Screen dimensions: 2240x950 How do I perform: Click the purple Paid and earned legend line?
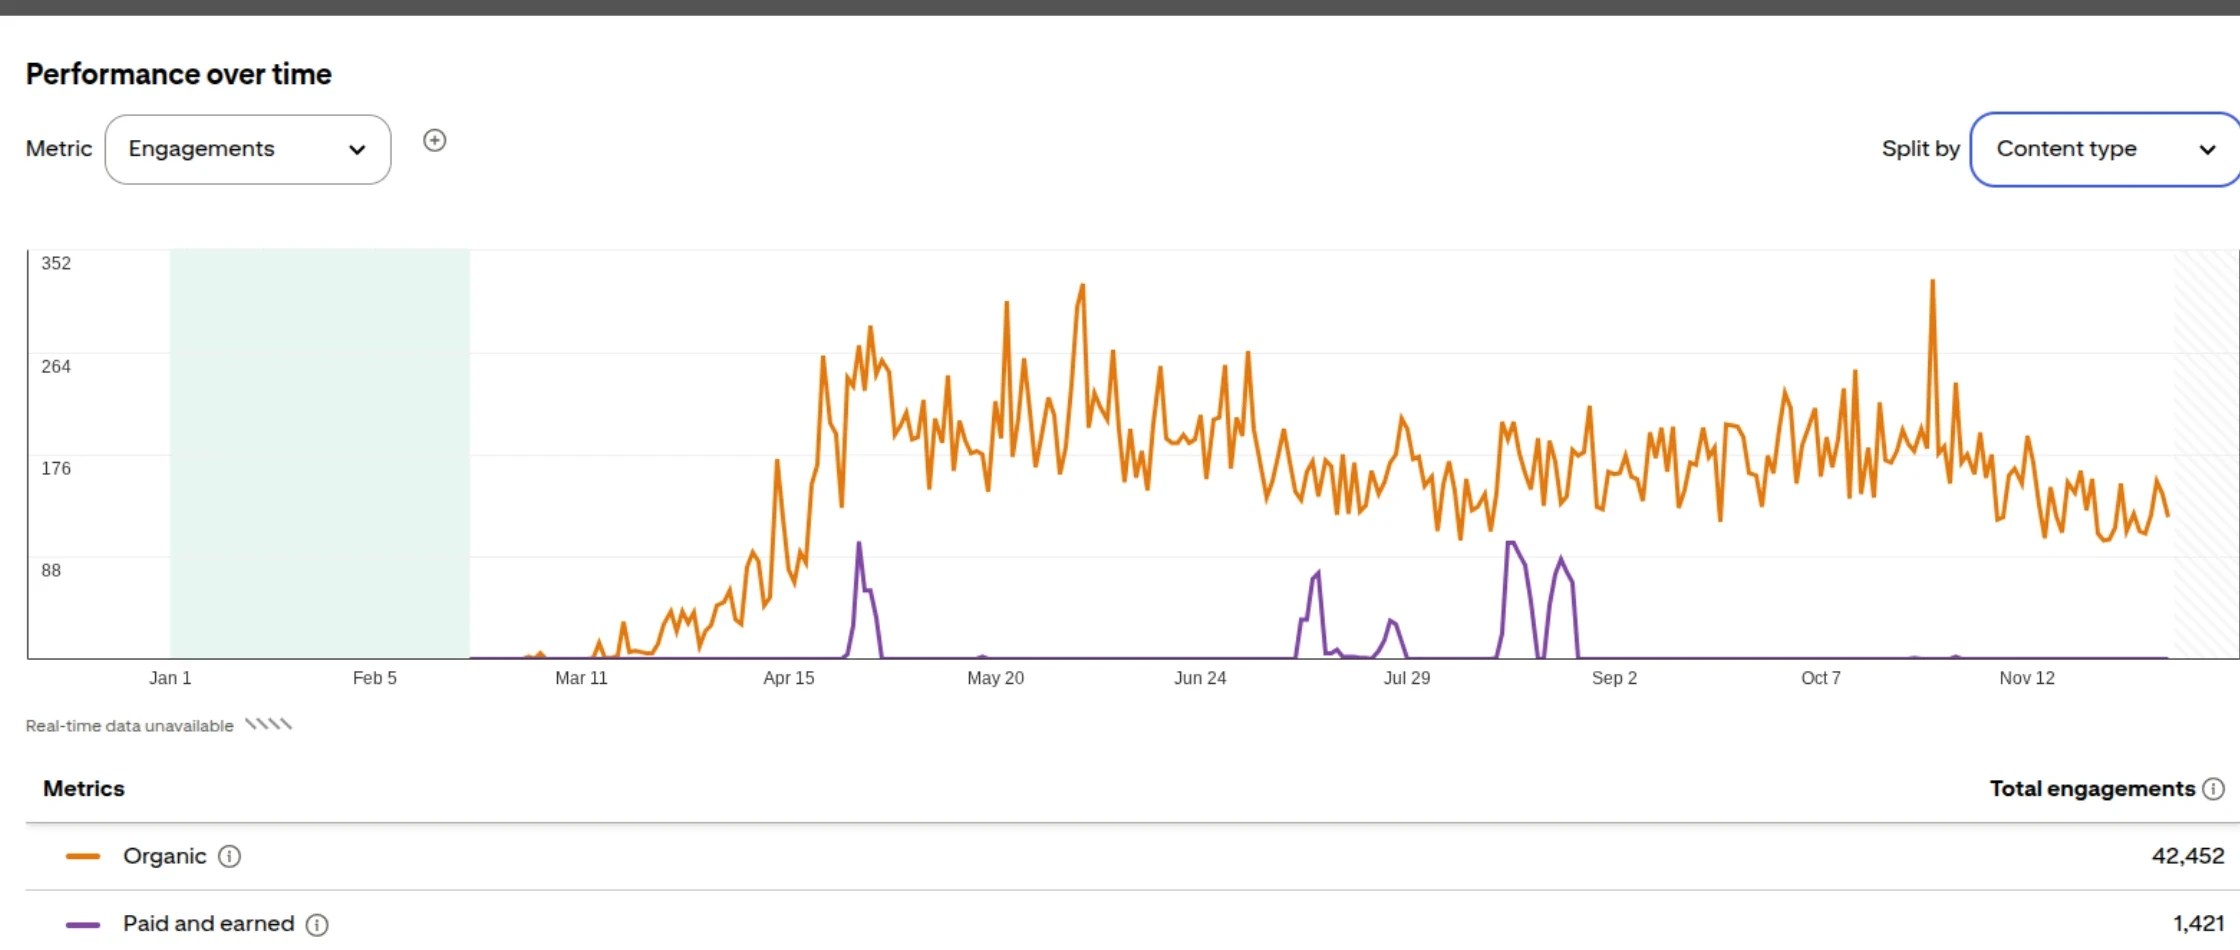click(83, 925)
